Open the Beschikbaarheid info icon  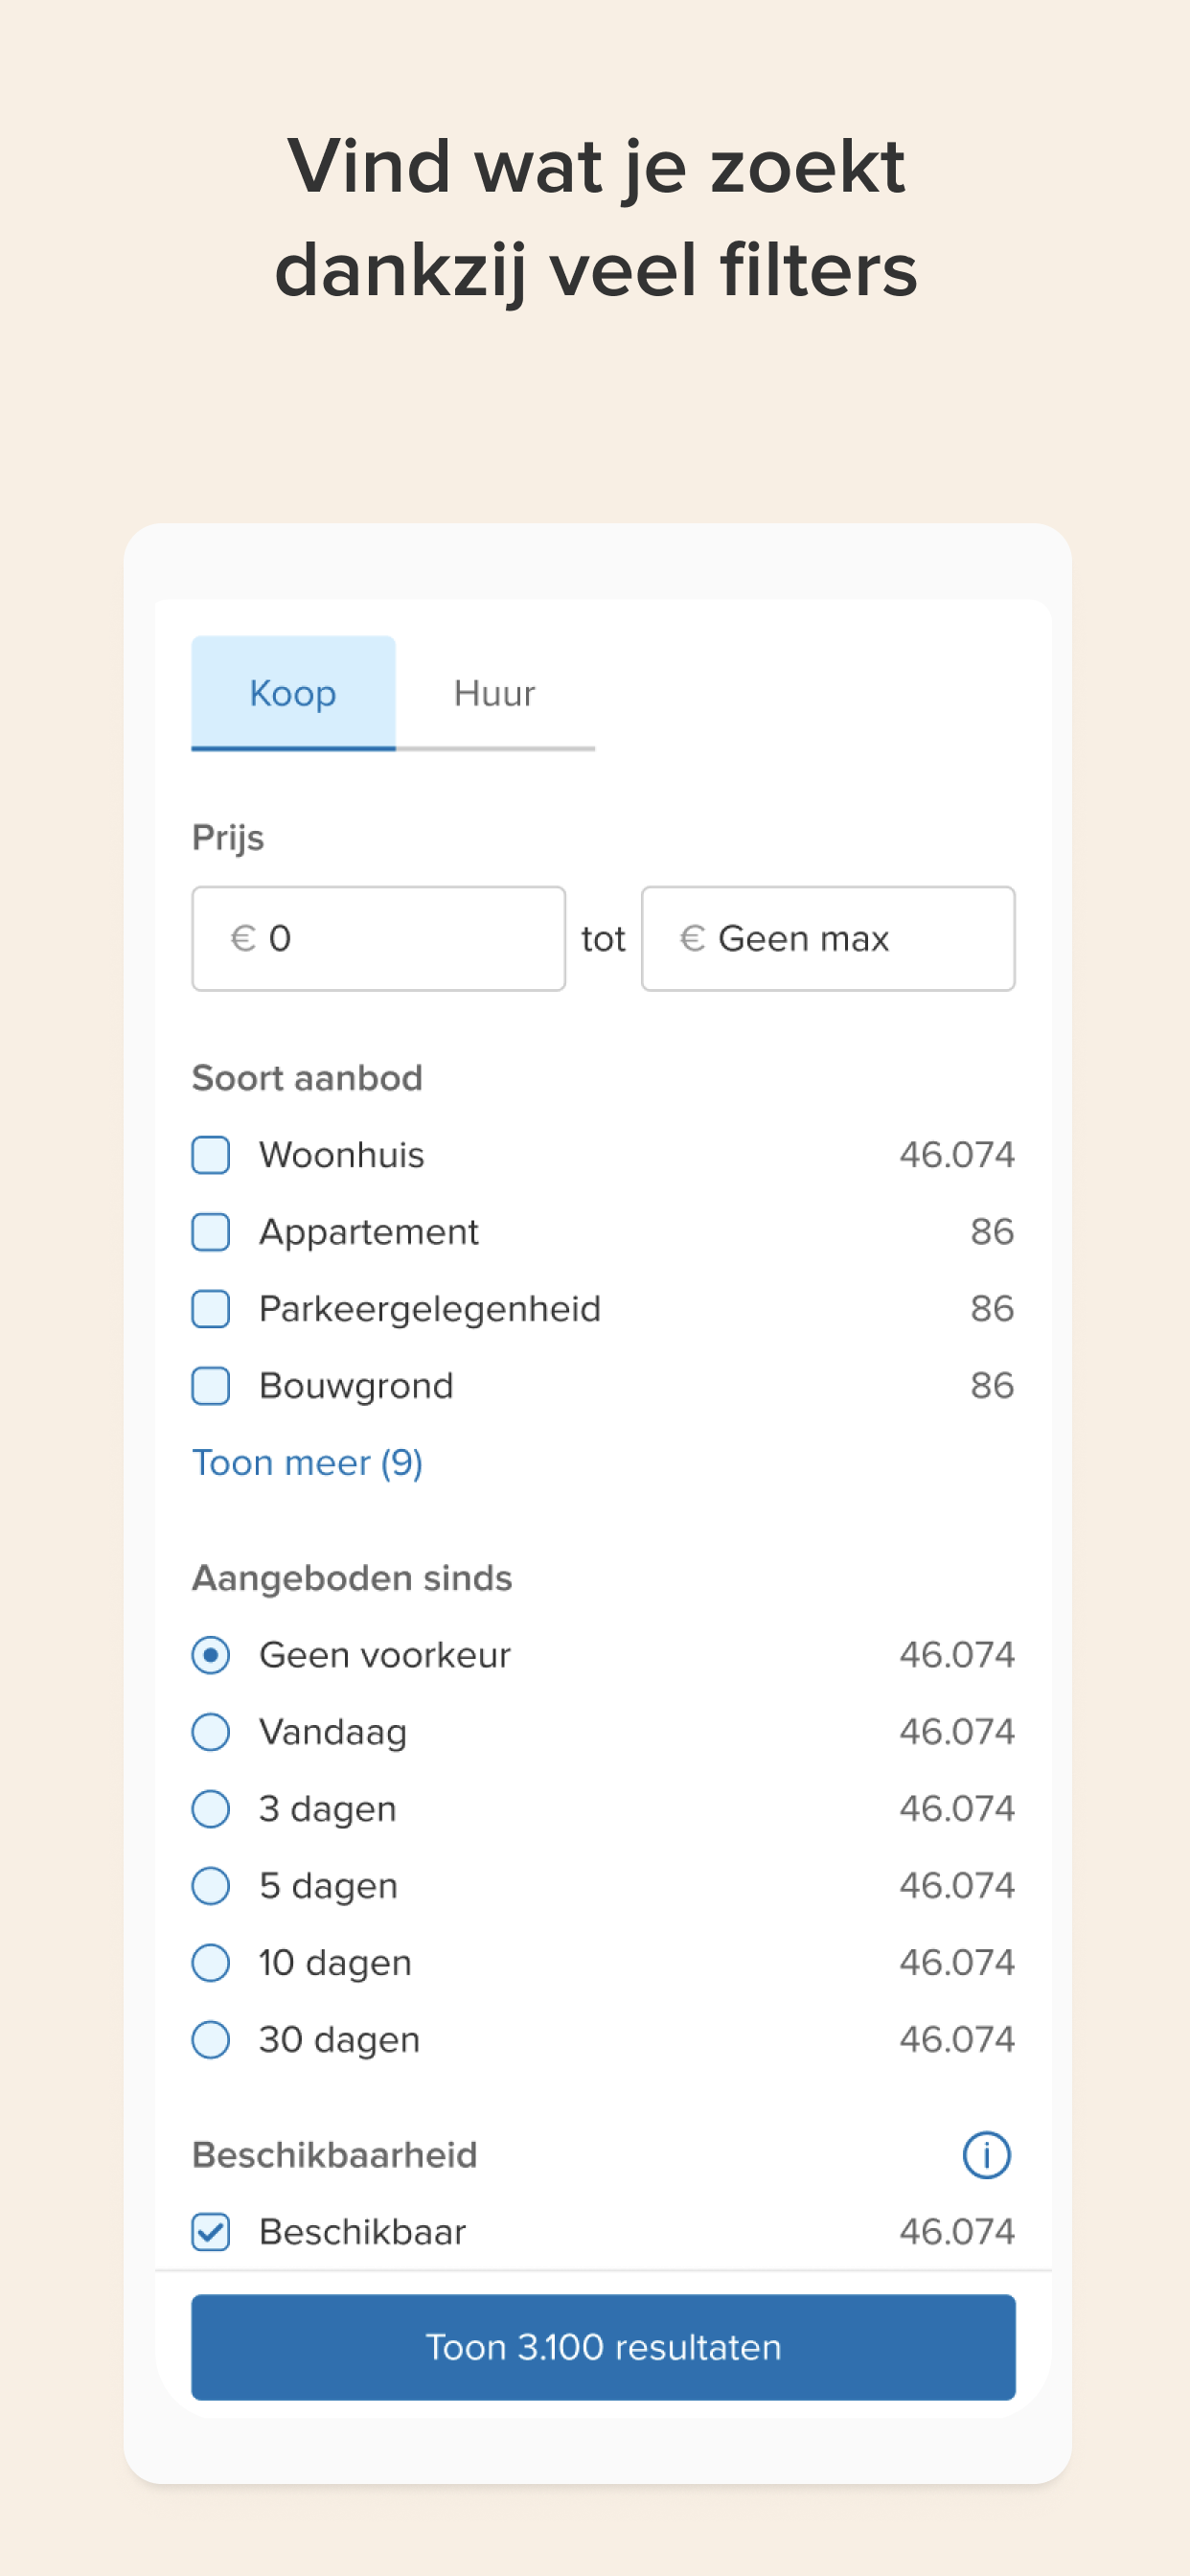pyautogui.click(x=986, y=2154)
